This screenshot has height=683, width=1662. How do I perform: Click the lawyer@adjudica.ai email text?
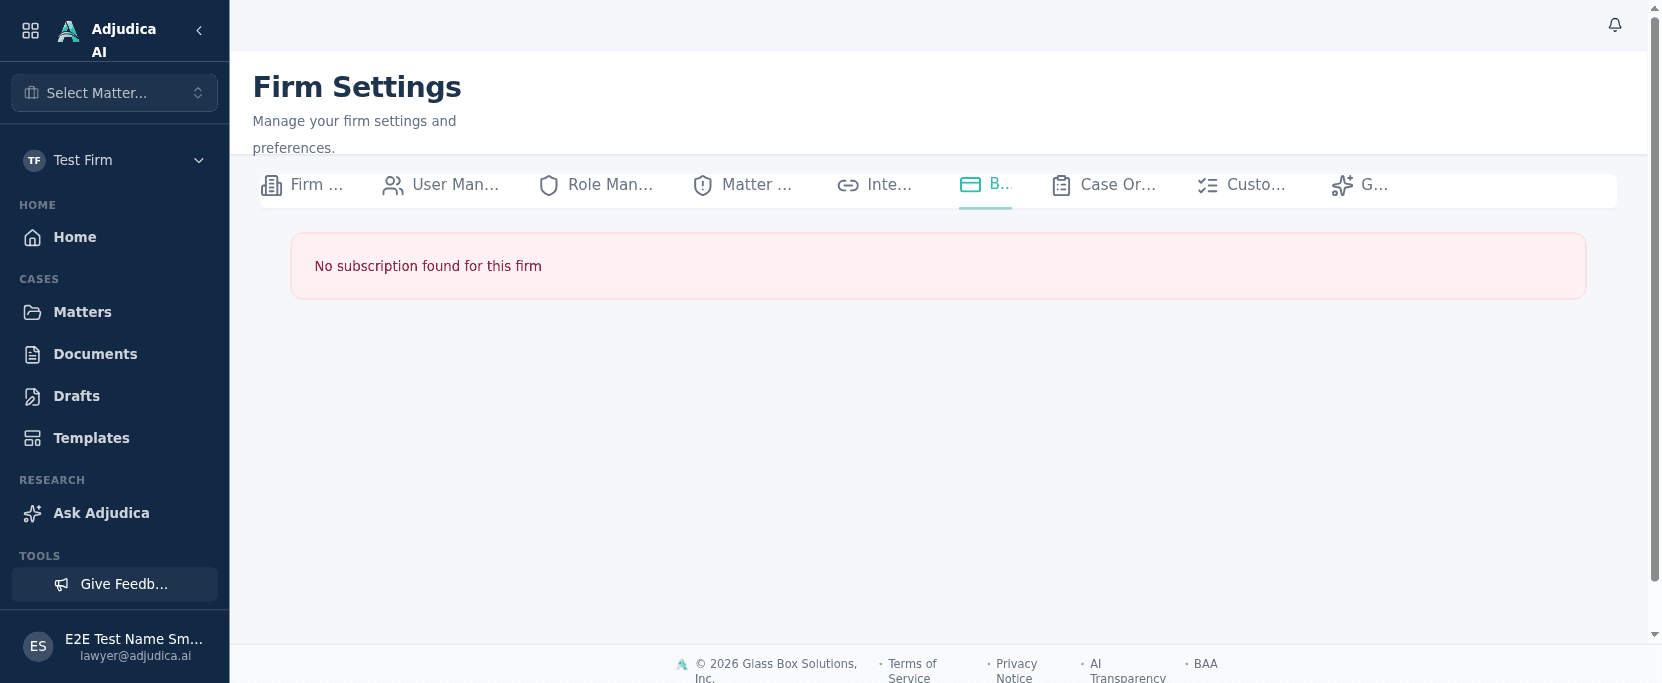pyautogui.click(x=135, y=656)
